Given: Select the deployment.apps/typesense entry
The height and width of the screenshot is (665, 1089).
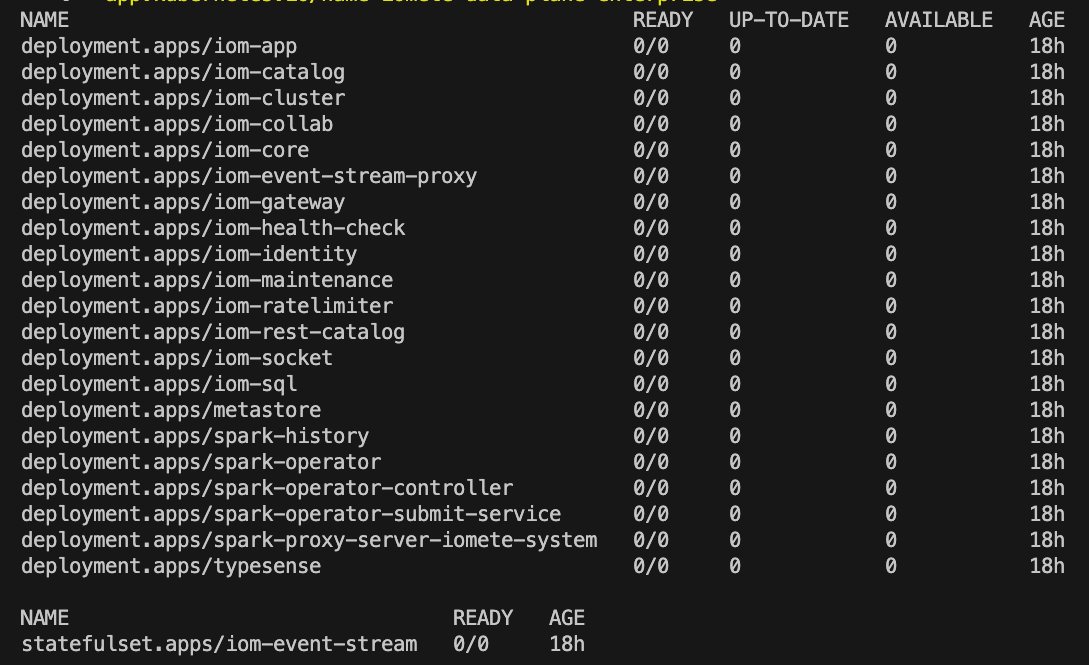Looking at the screenshot, I should [171, 566].
